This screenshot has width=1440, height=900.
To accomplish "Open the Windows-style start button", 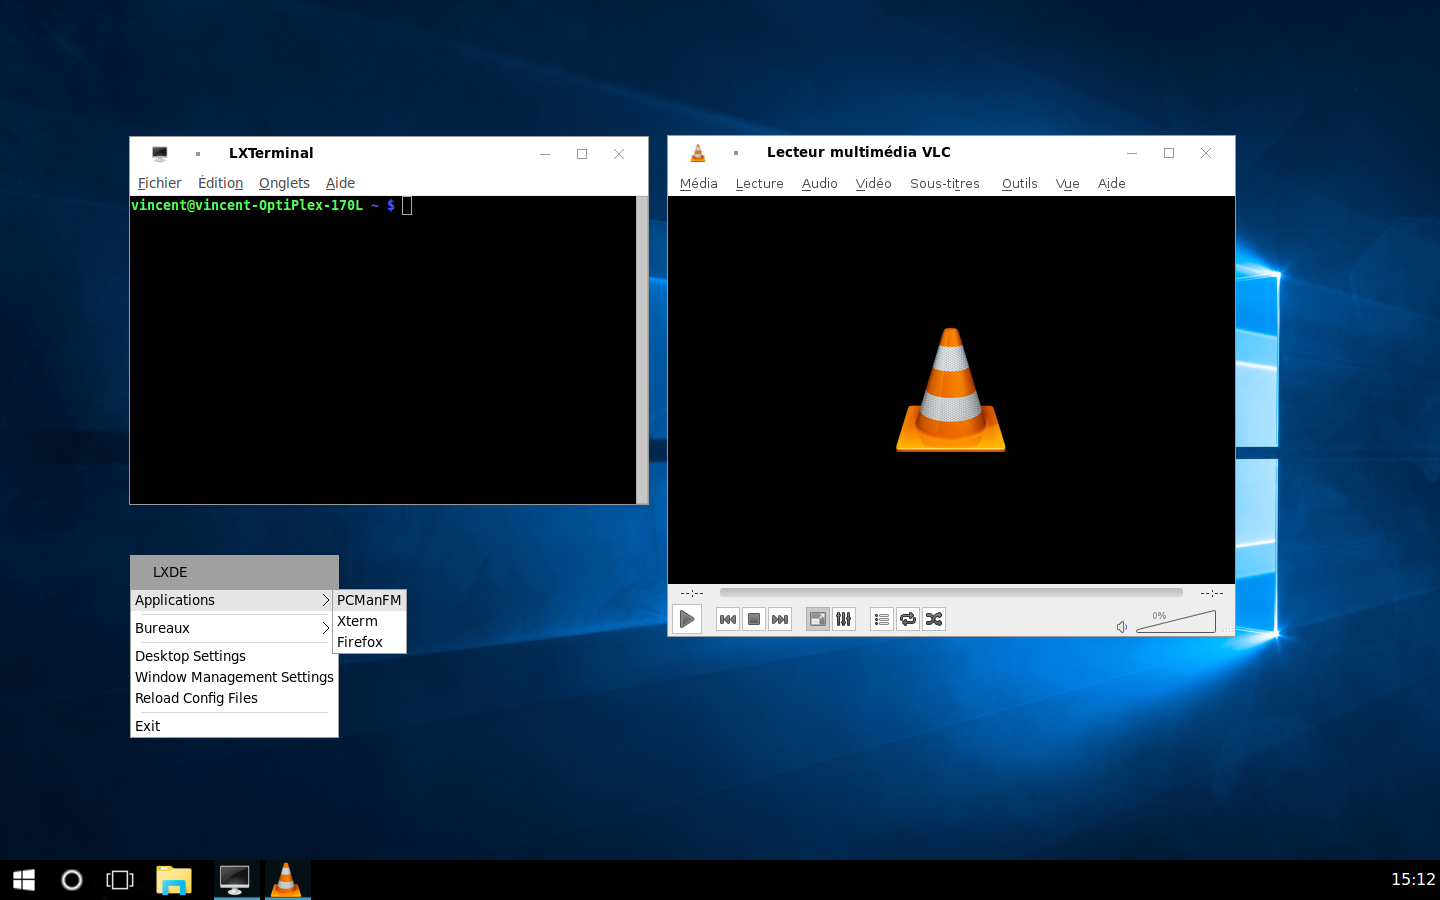I will point(24,880).
